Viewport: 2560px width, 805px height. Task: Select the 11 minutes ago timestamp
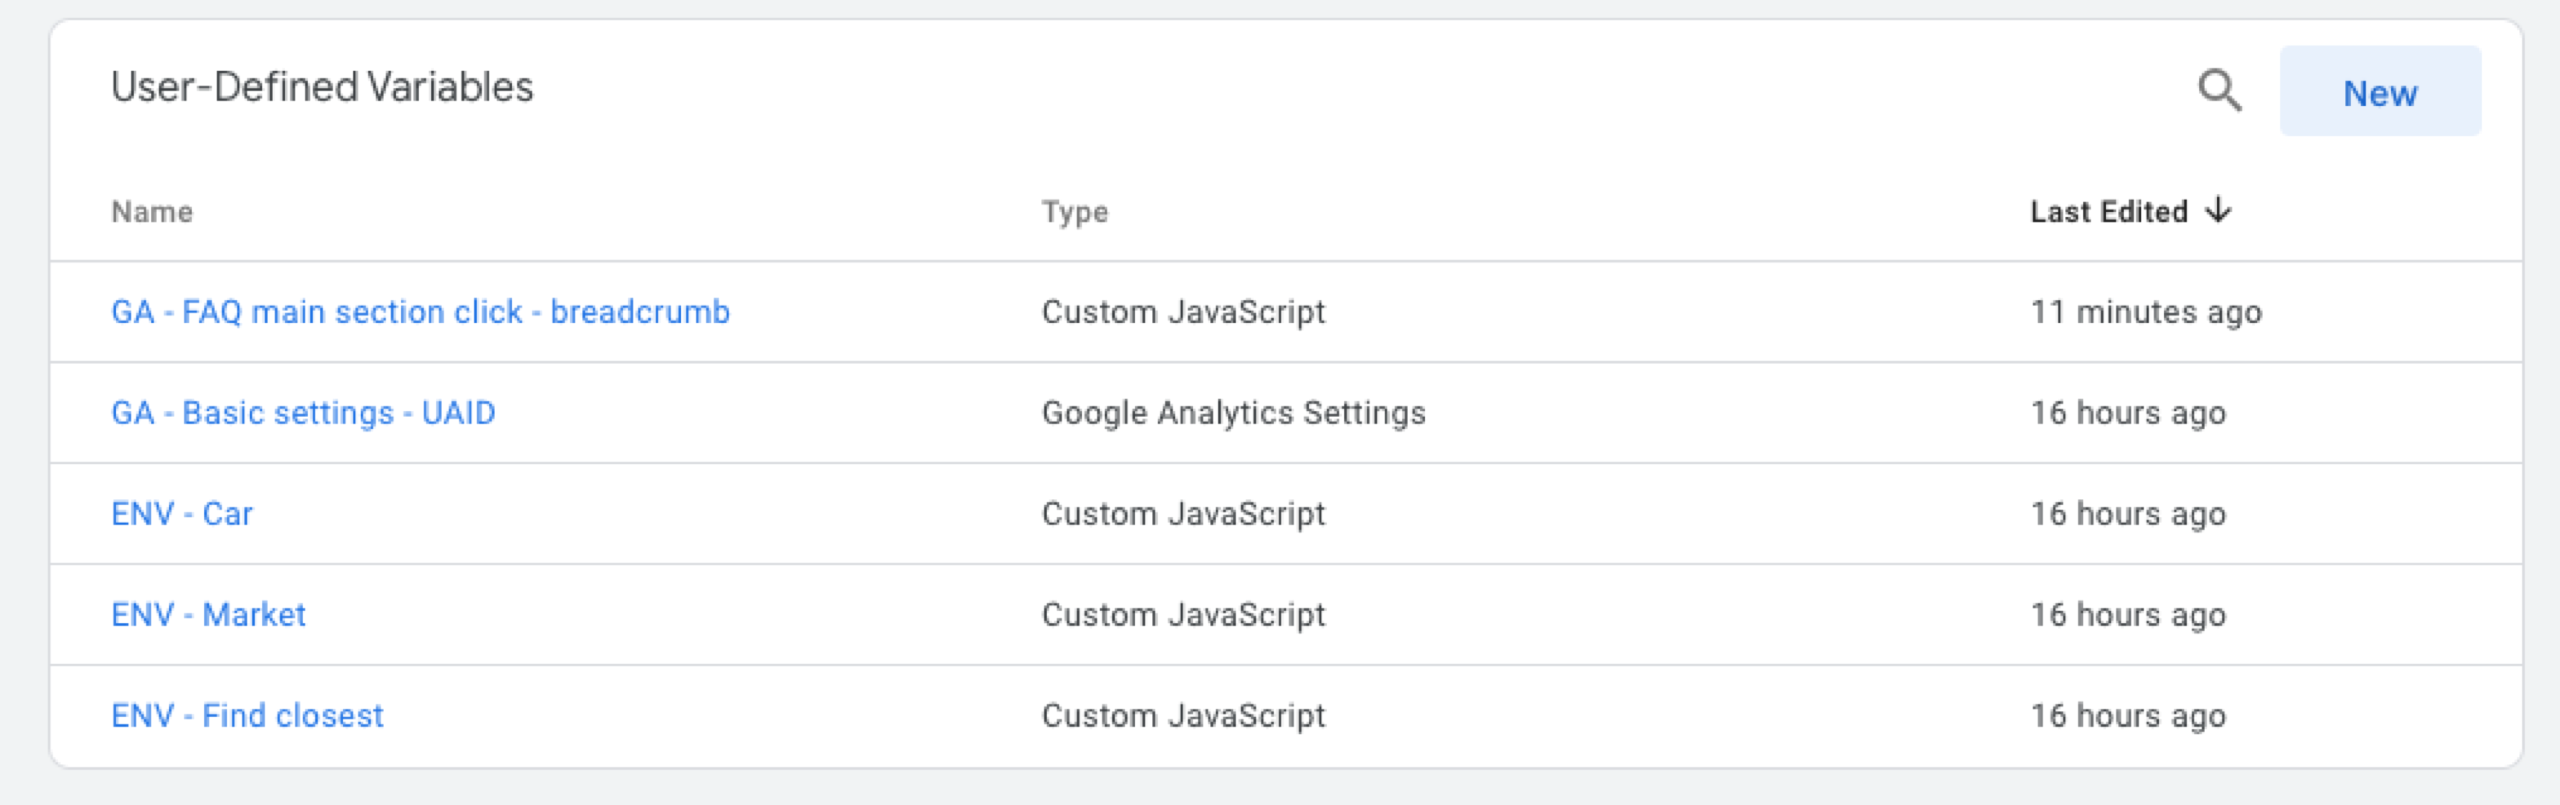pos(2146,312)
